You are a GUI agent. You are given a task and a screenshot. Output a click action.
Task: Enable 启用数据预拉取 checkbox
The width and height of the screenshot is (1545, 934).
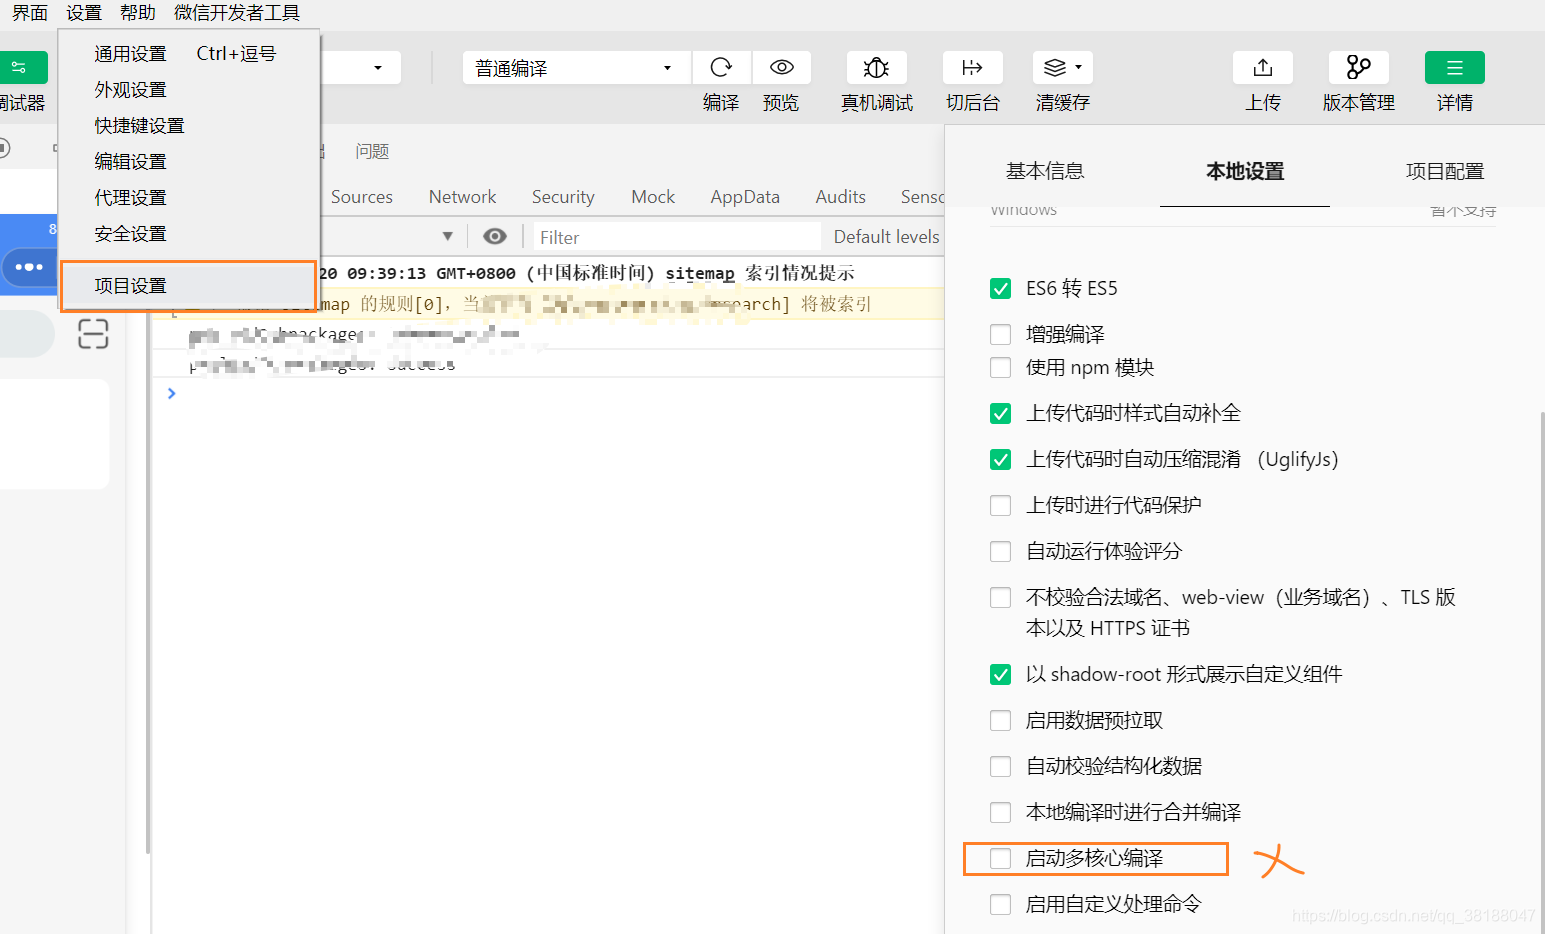coord(1000,720)
